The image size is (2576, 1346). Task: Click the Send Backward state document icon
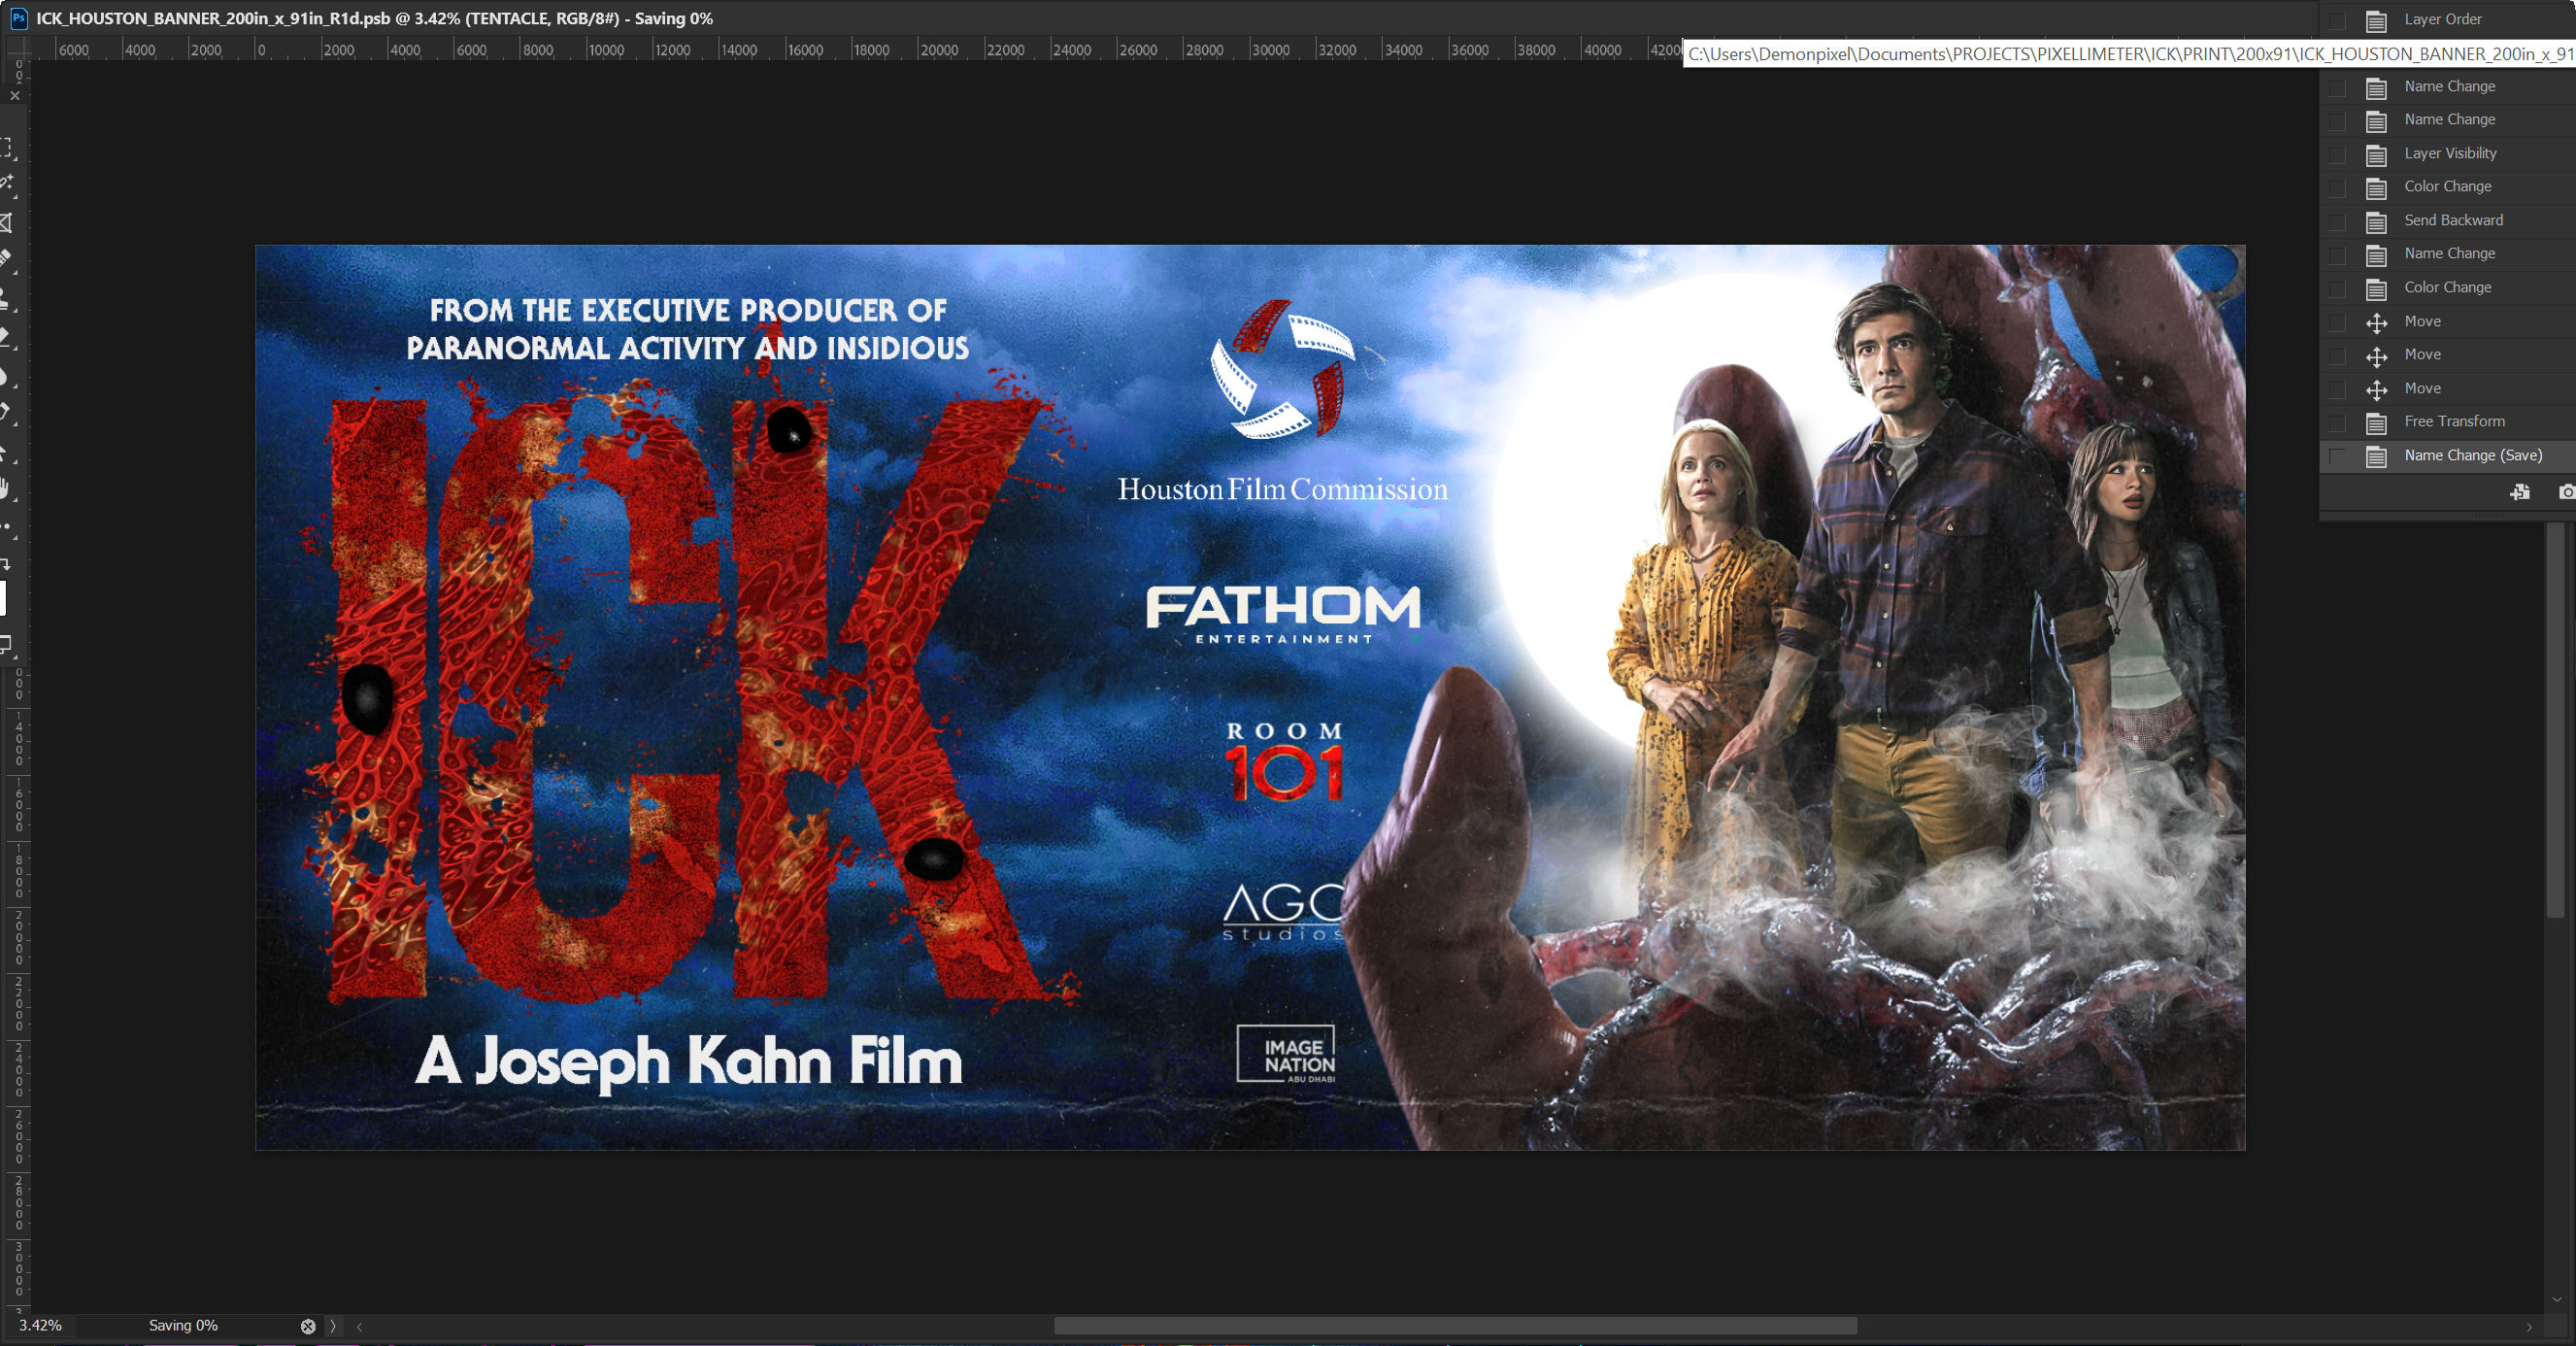[x=2376, y=222]
